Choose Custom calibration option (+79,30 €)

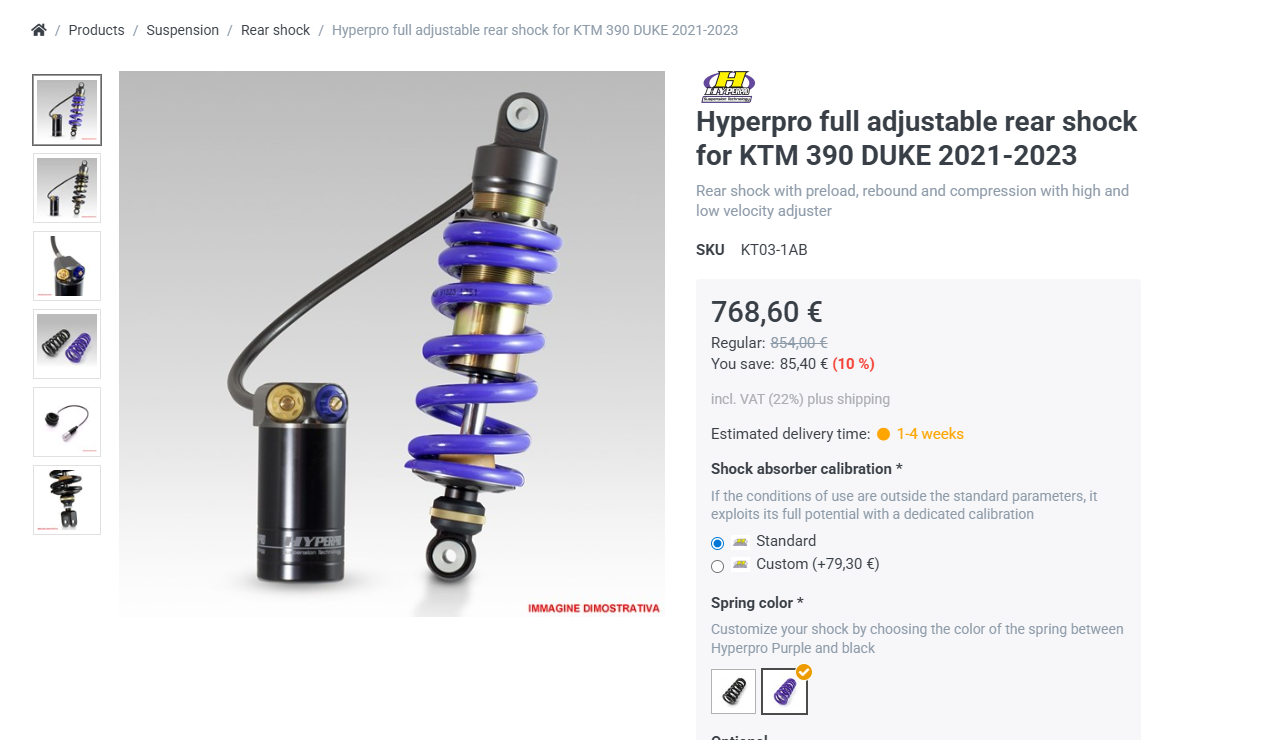[717, 566]
